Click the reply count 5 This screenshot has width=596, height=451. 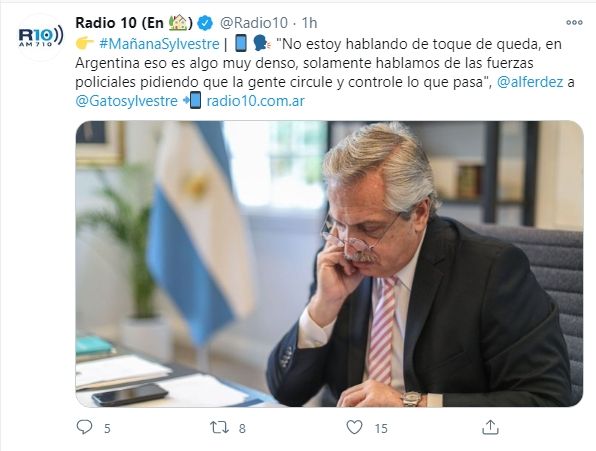pyautogui.click(x=107, y=429)
